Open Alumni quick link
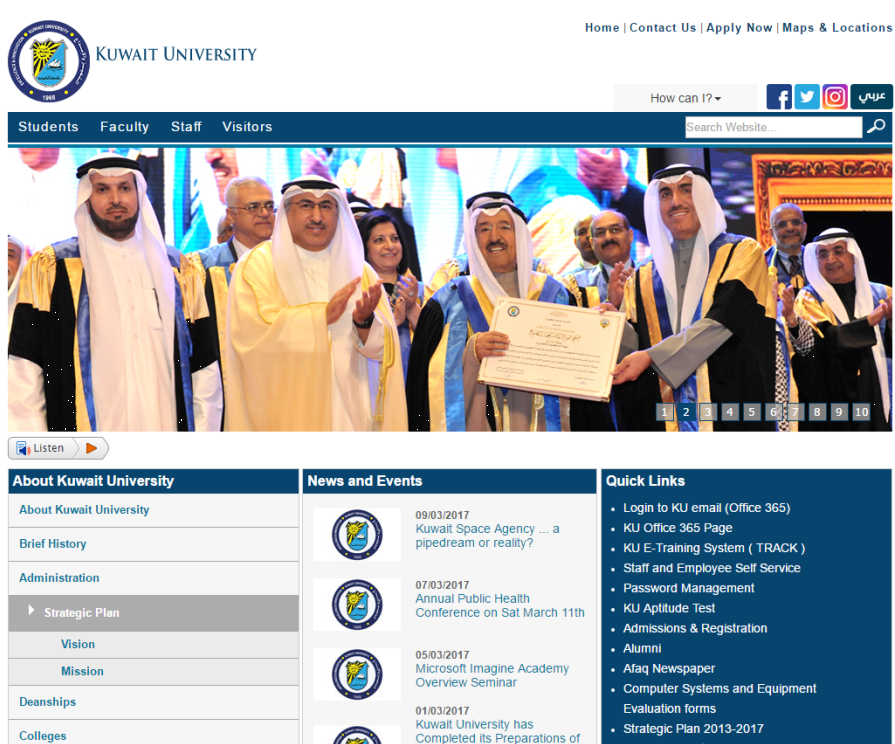The width and height of the screenshot is (895, 744). pyautogui.click(x=642, y=649)
